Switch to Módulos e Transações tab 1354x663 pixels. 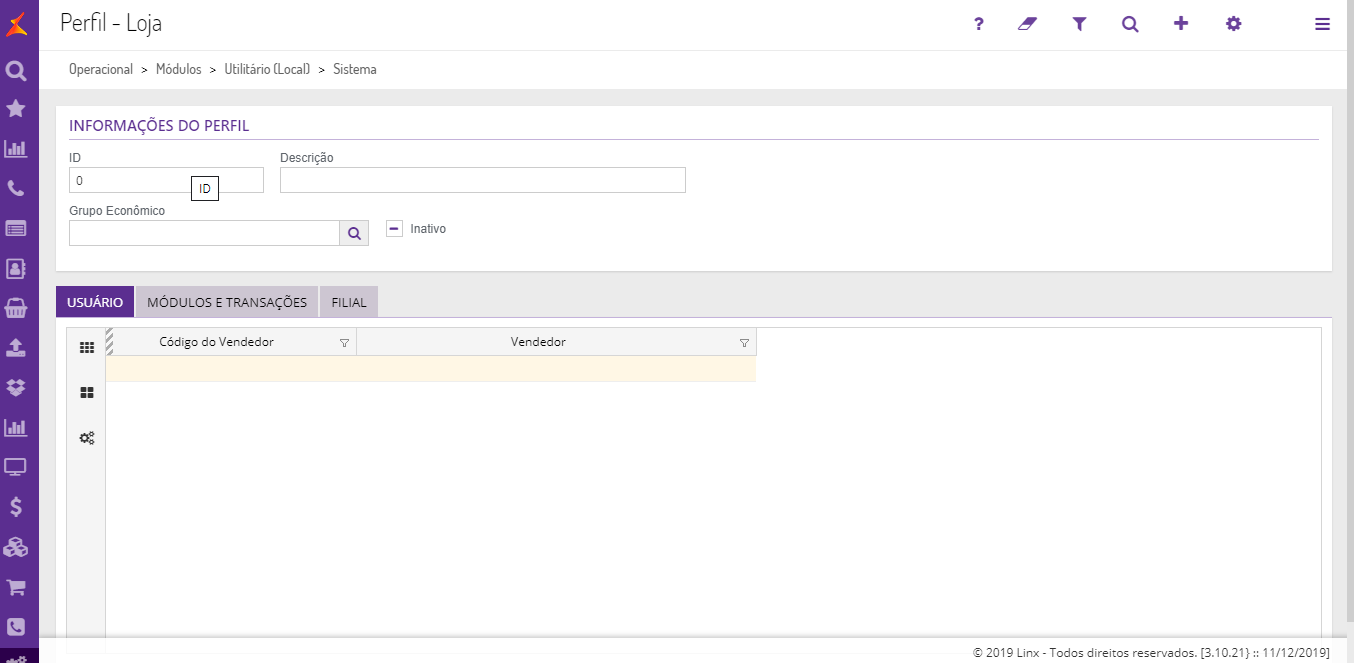coord(227,302)
